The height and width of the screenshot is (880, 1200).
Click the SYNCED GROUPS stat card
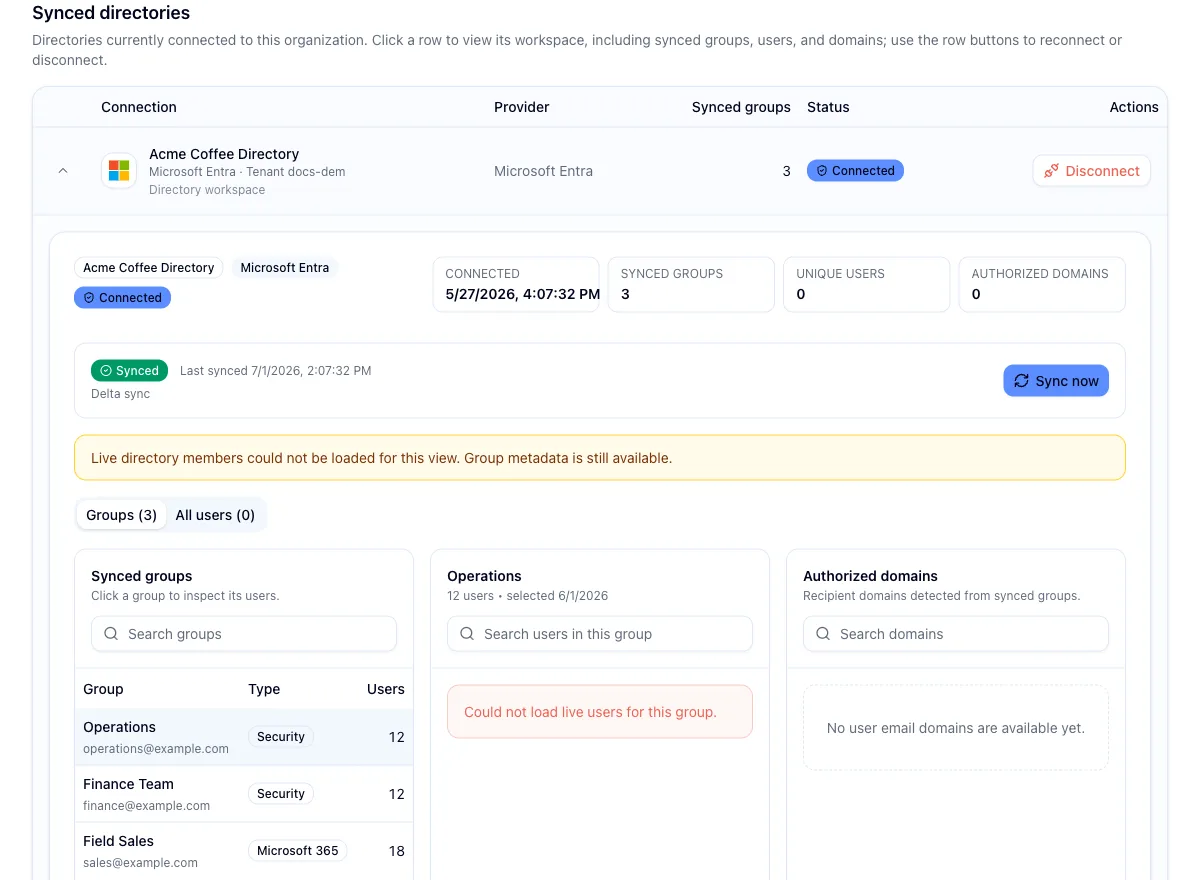pos(691,284)
